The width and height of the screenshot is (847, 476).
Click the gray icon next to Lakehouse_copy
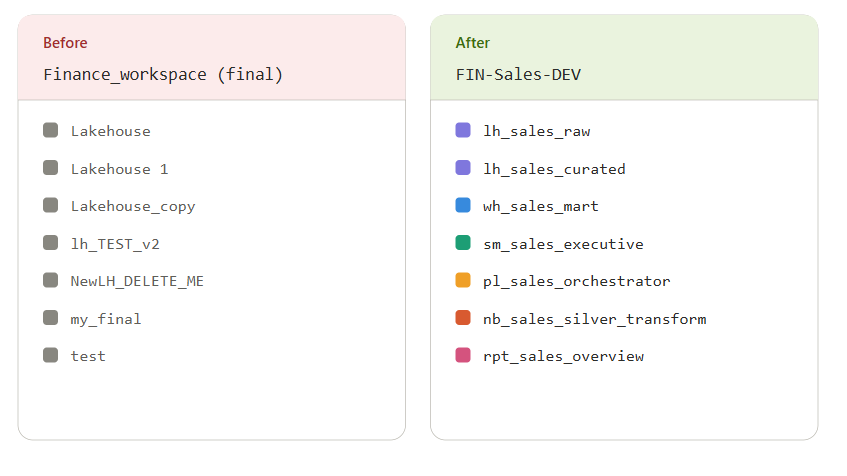[x=50, y=205]
